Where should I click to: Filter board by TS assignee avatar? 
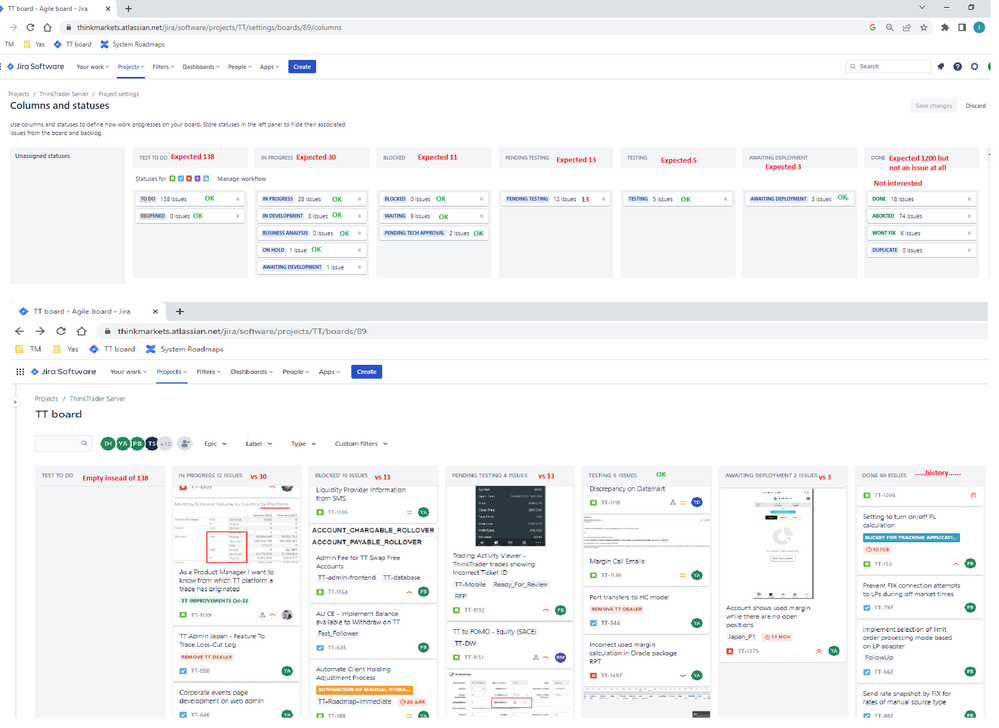(152, 444)
